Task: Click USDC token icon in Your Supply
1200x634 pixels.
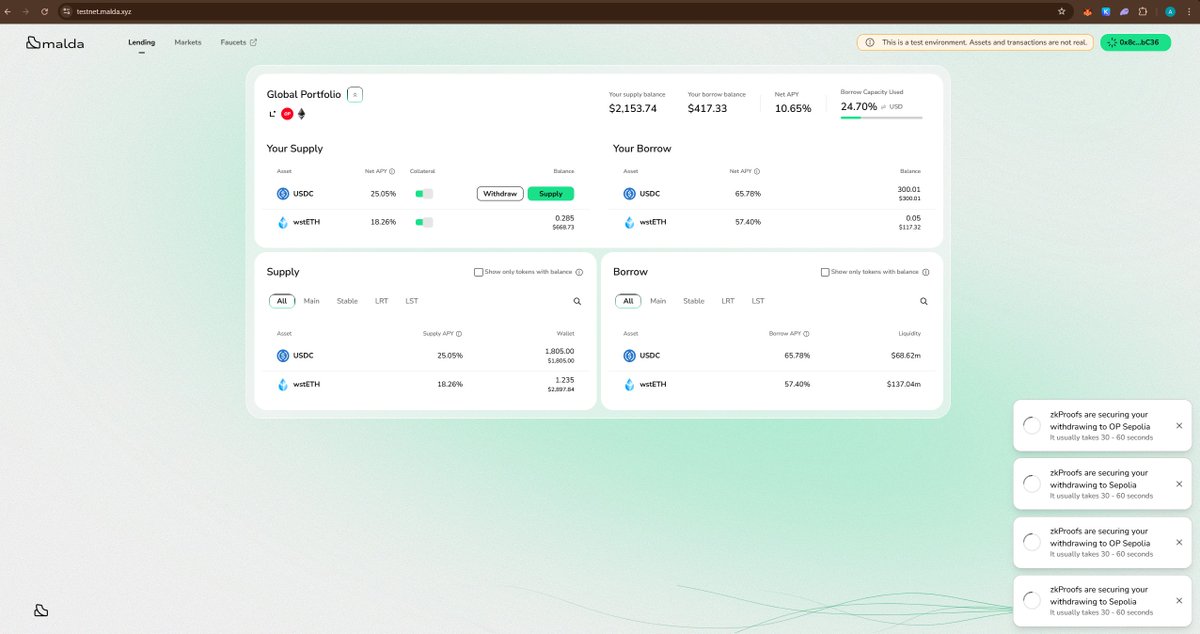Action: [x=283, y=194]
